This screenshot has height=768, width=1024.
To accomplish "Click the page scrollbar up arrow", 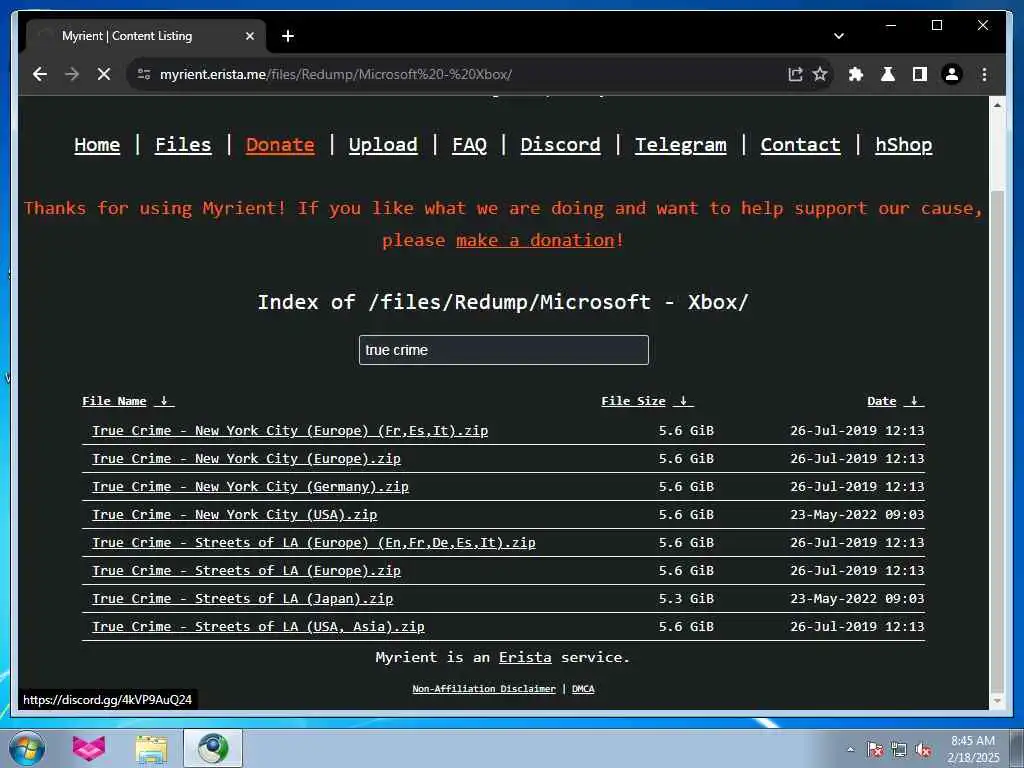I will click(x=997, y=104).
